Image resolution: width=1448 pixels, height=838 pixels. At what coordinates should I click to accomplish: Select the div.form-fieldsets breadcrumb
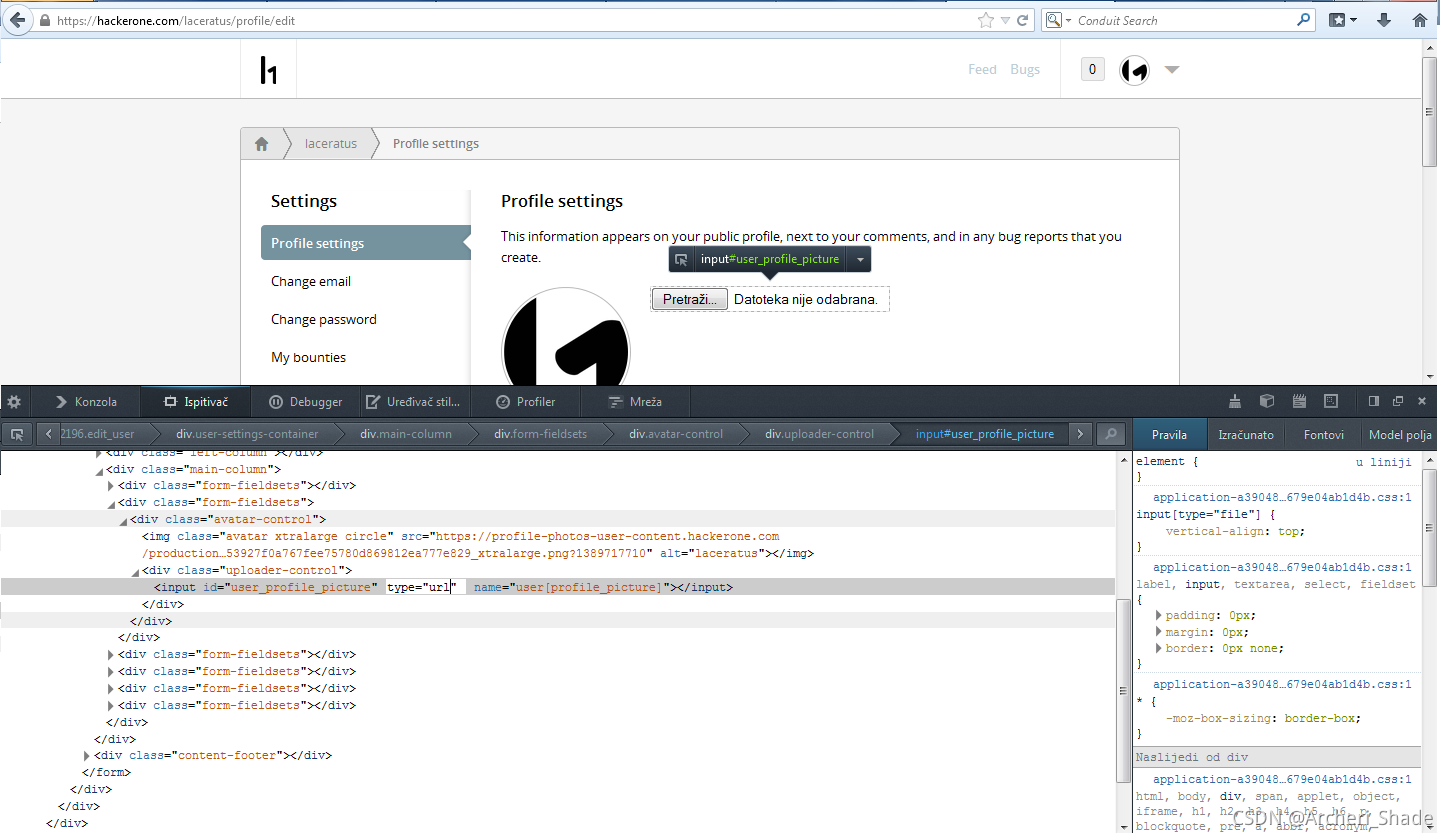pos(541,434)
